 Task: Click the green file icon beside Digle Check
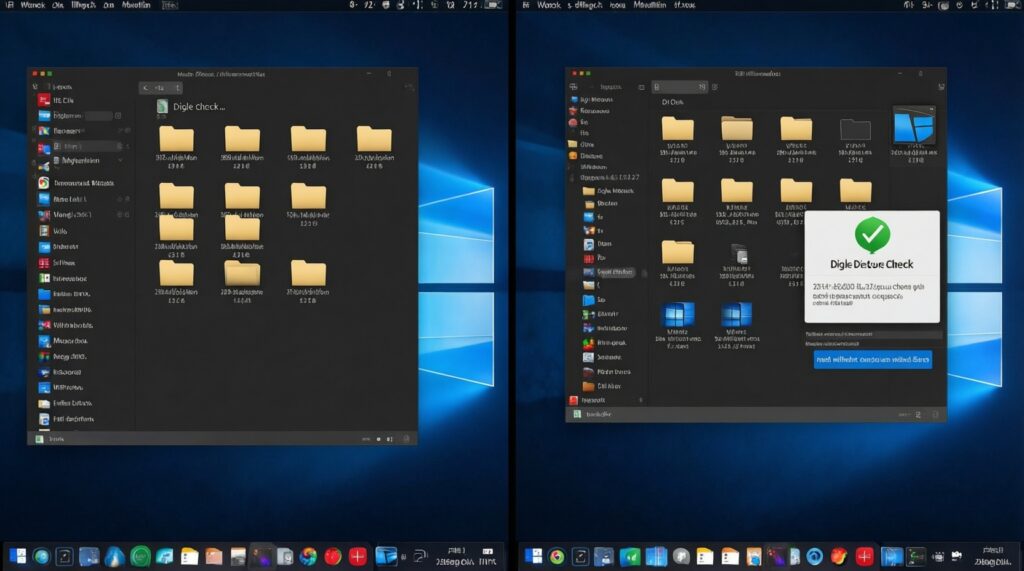tap(162, 106)
